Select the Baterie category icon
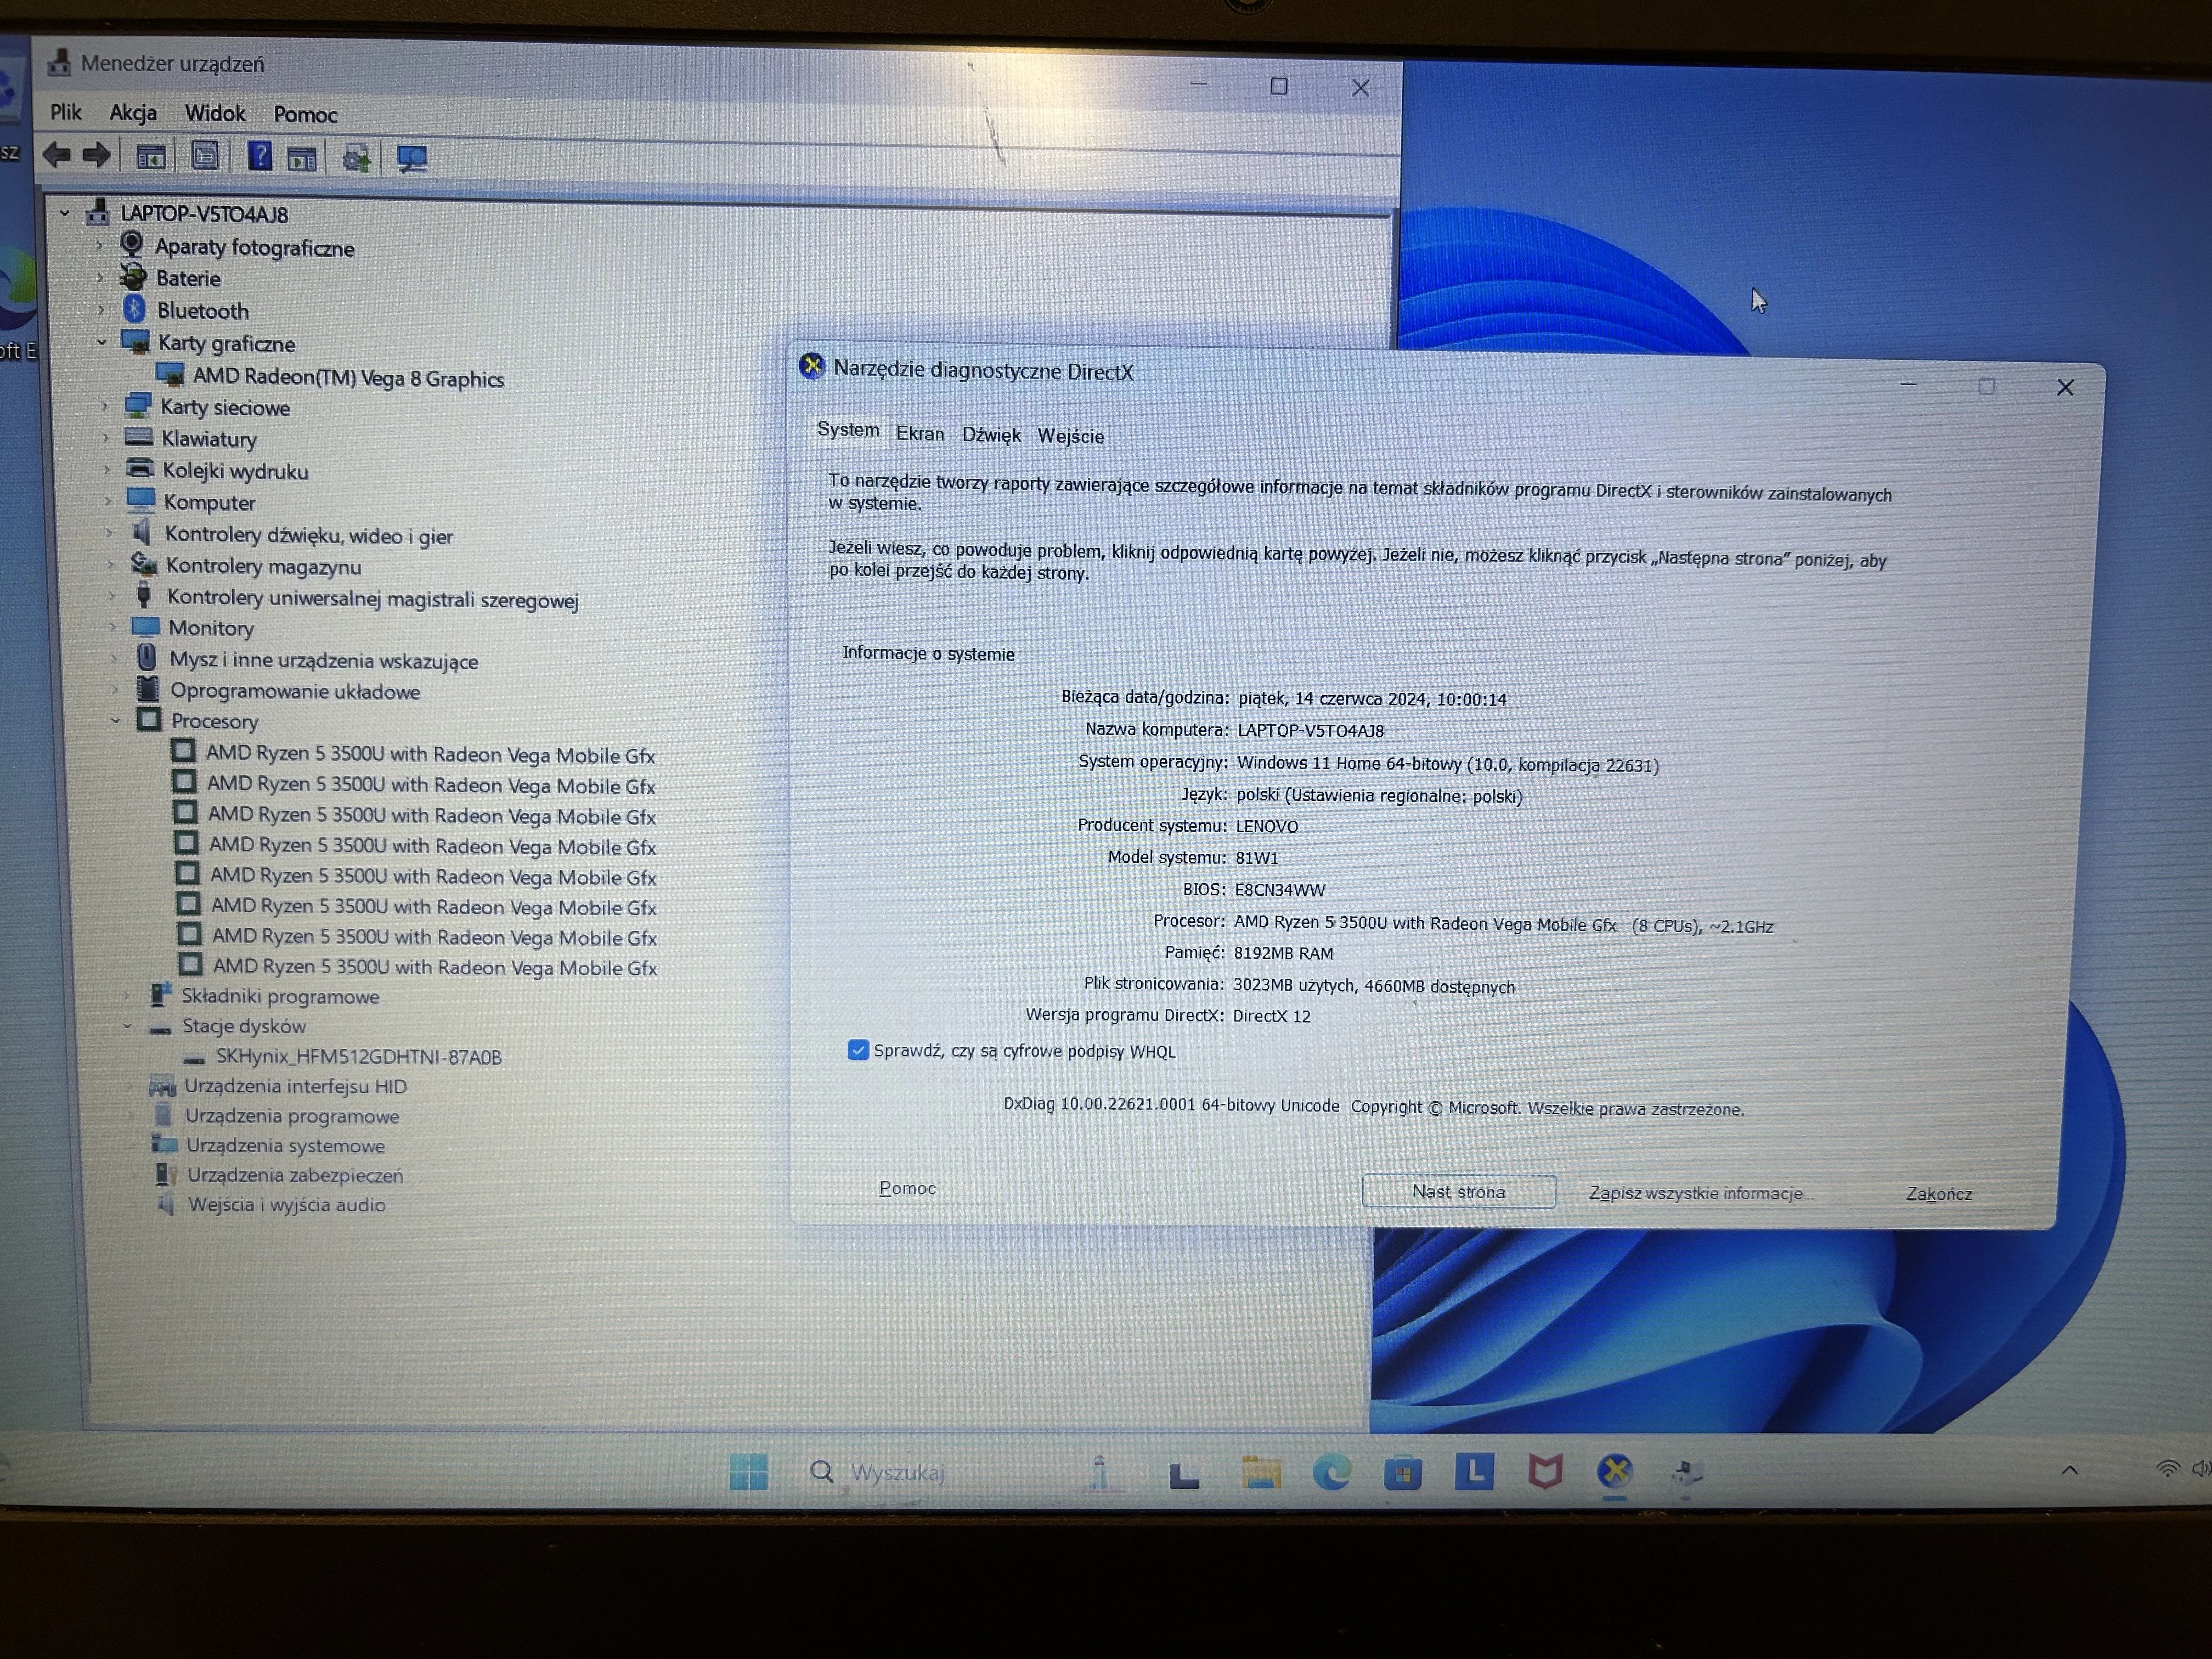2212x1659 pixels. point(132,277)
